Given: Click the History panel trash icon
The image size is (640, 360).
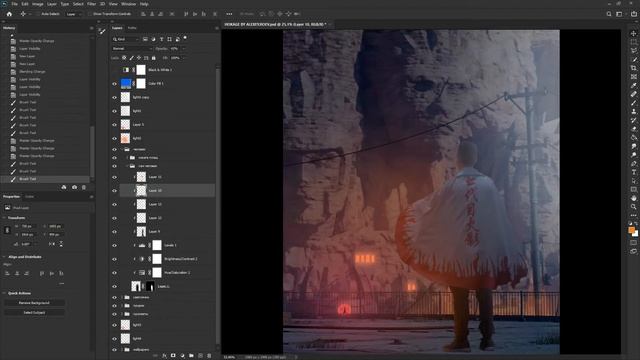Looking at the screenshot, I should (x=84, y=187).
